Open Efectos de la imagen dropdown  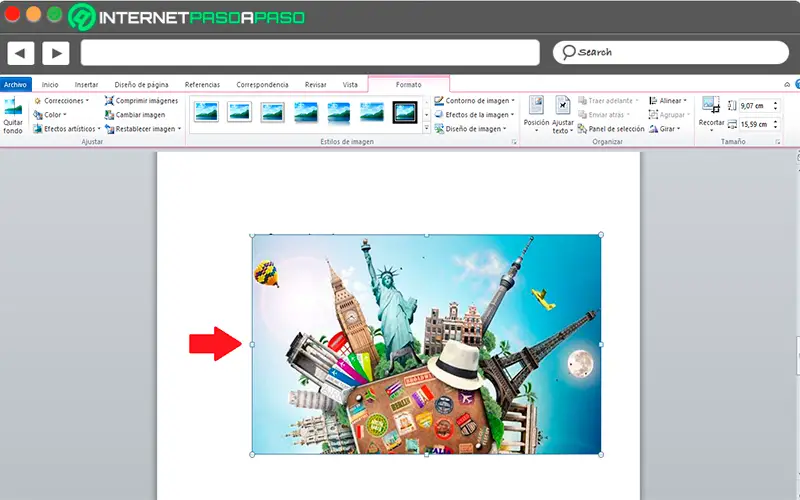pos(474,115)
